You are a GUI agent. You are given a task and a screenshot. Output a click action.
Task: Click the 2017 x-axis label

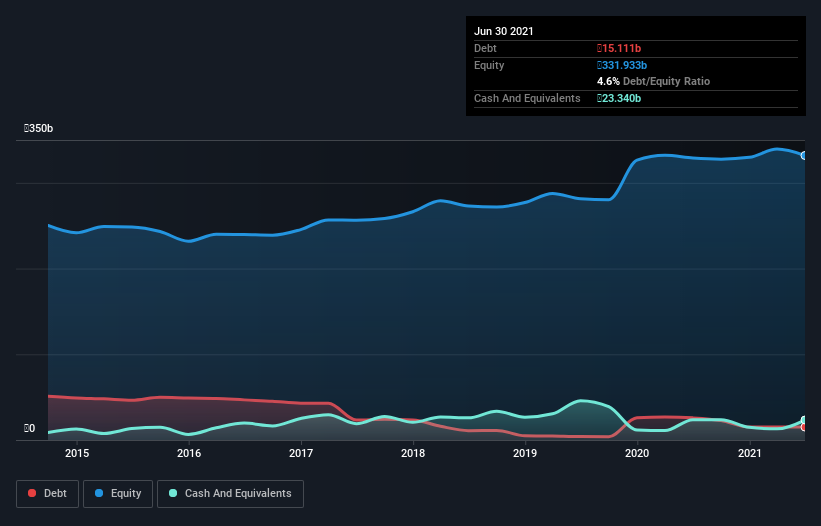pos(301,453)
